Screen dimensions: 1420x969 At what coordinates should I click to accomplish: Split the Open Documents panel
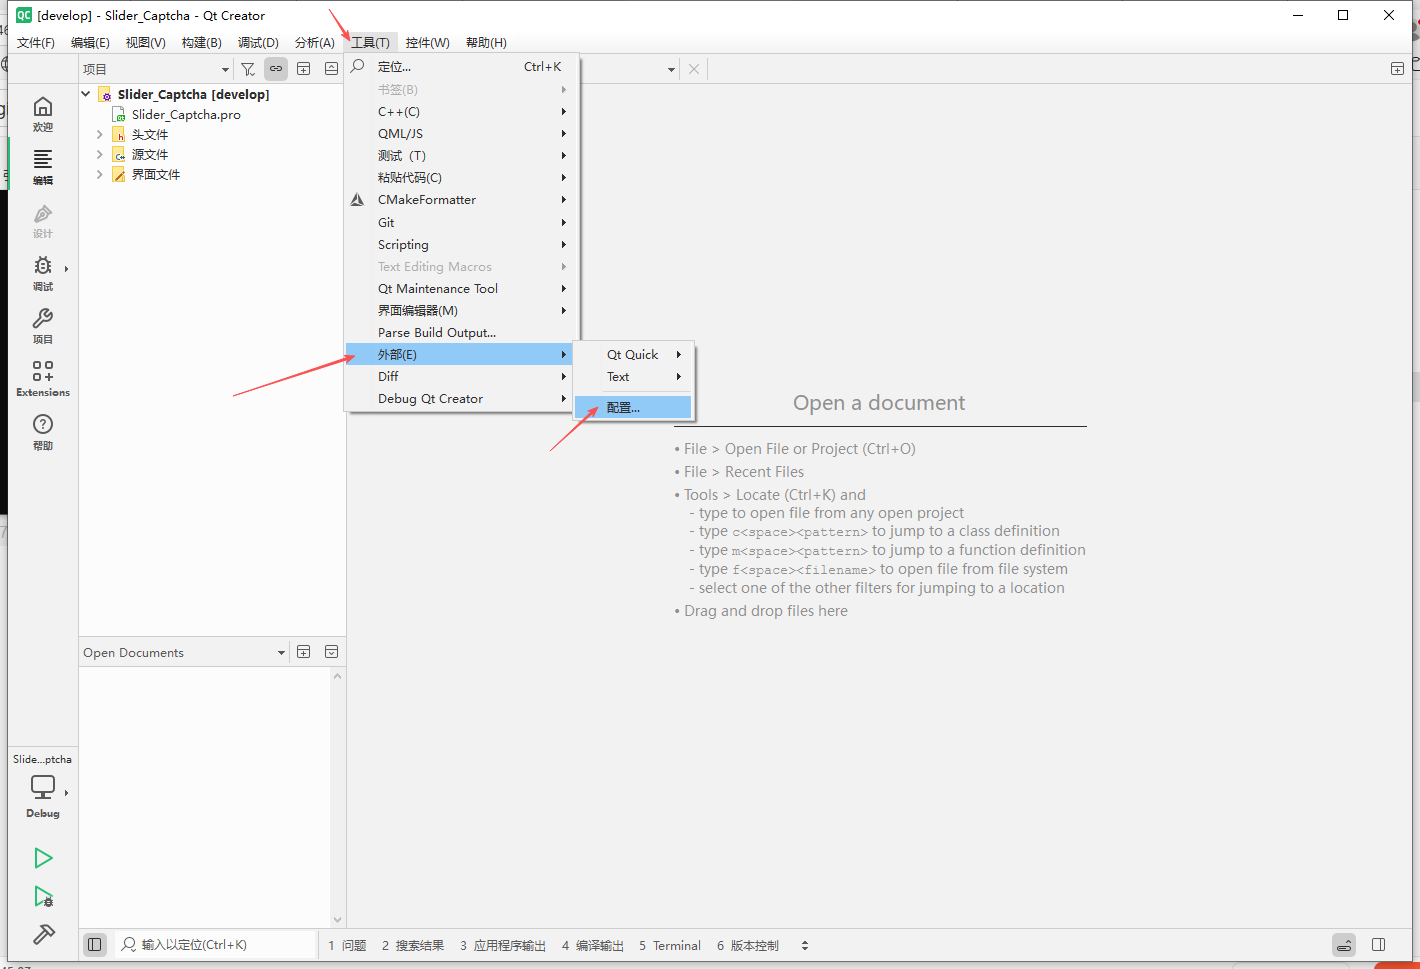point(303,652)
